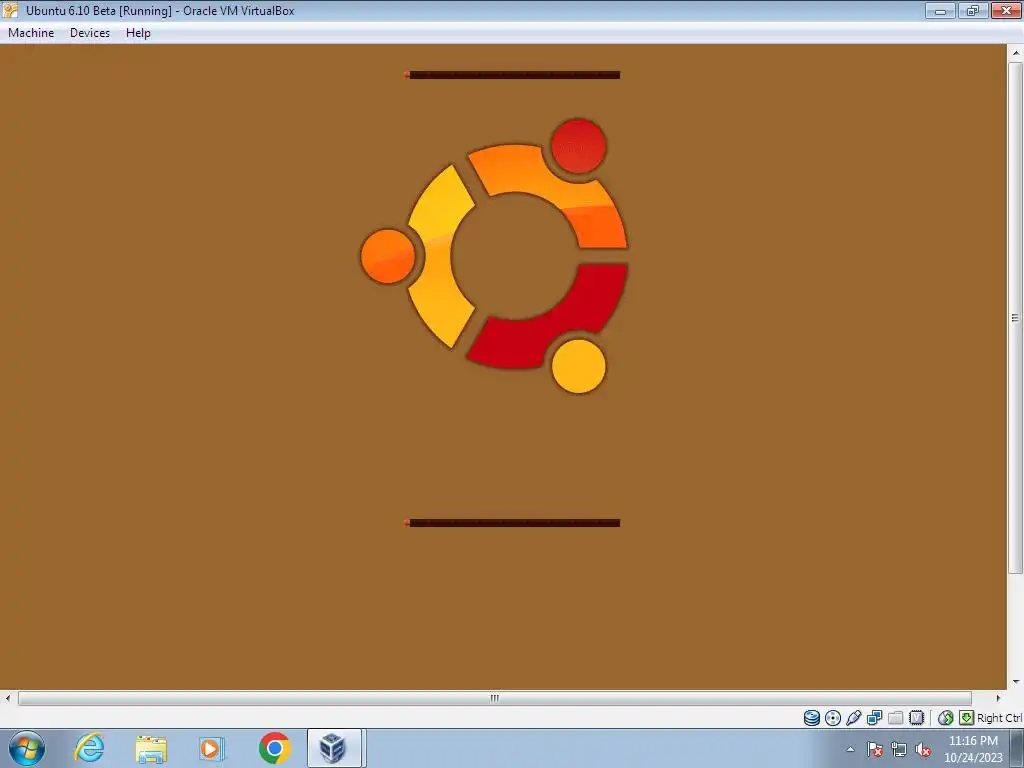Click the lower boot progress bar
Viewport: 1024px width, 768px height.
point(512,522)
